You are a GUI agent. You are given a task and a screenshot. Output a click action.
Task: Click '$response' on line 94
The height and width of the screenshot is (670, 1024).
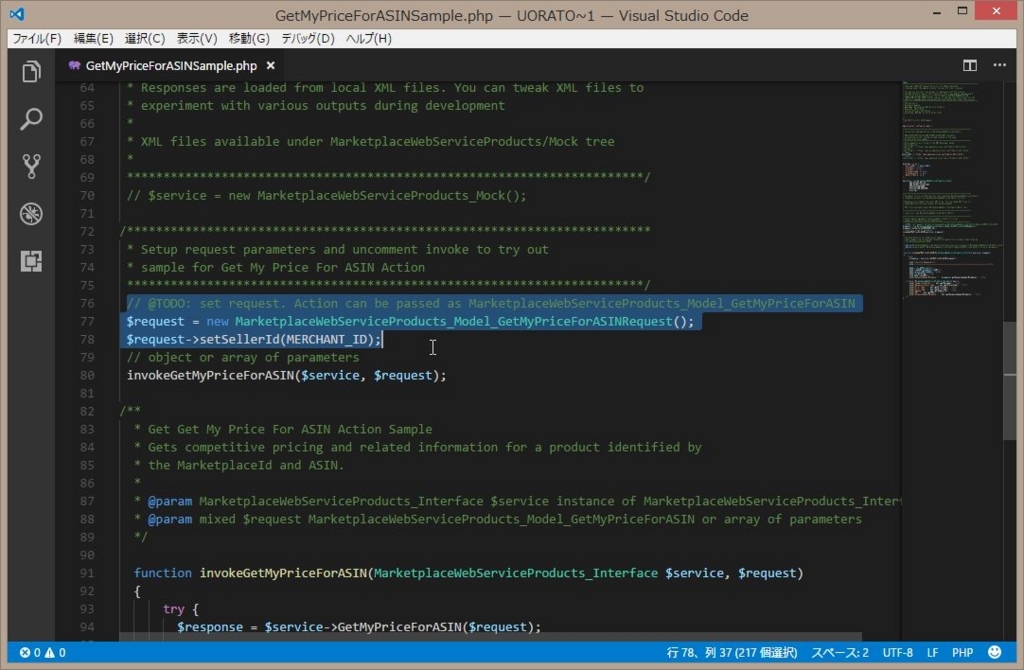tap(210, 627)
